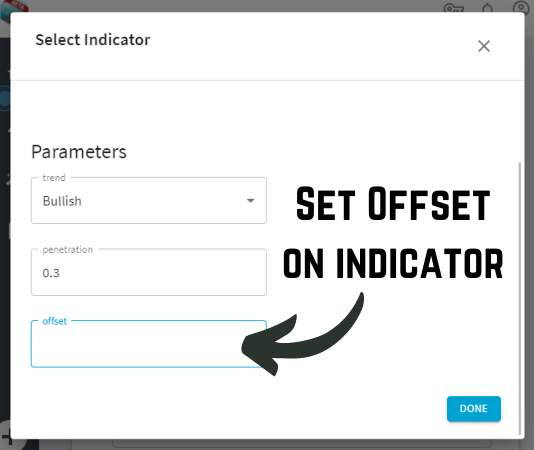The image size is (534, 450).
Task: Focus the penetration field showing 0.3
Action: tap(148, 273)
